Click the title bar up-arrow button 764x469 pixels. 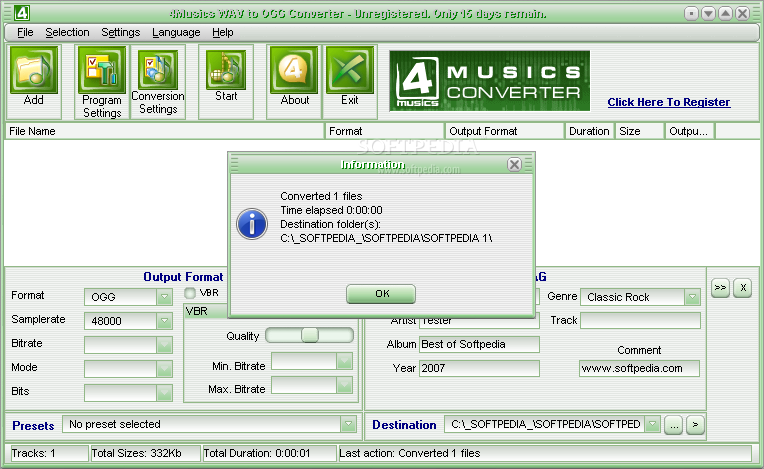click(725, 14)
